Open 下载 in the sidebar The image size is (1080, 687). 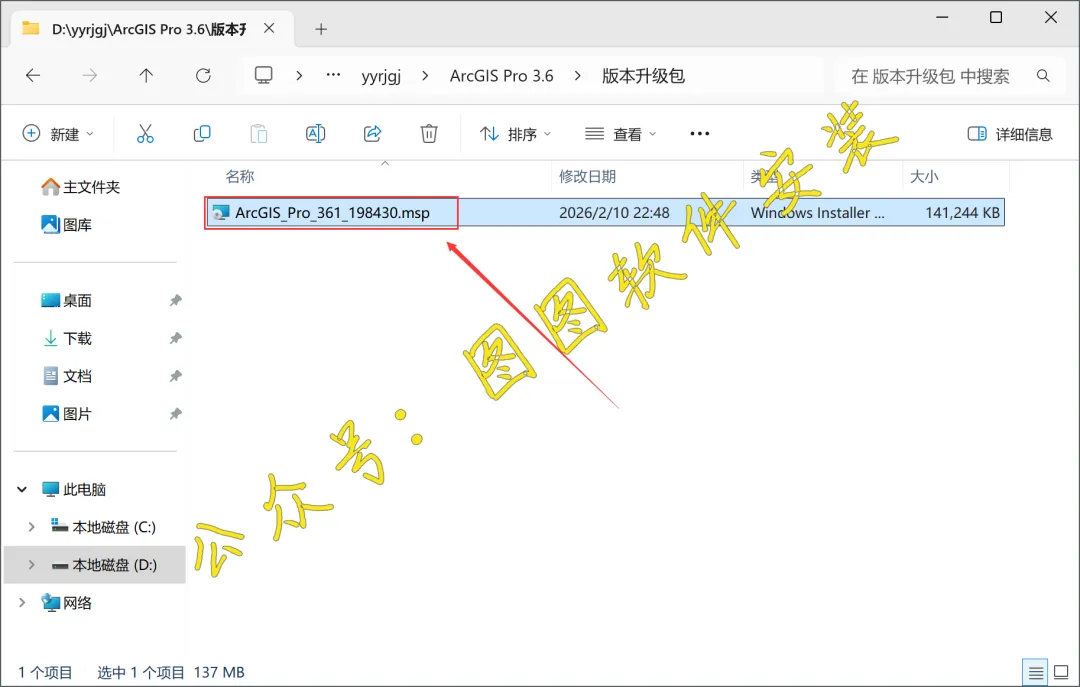pos(67,338)
